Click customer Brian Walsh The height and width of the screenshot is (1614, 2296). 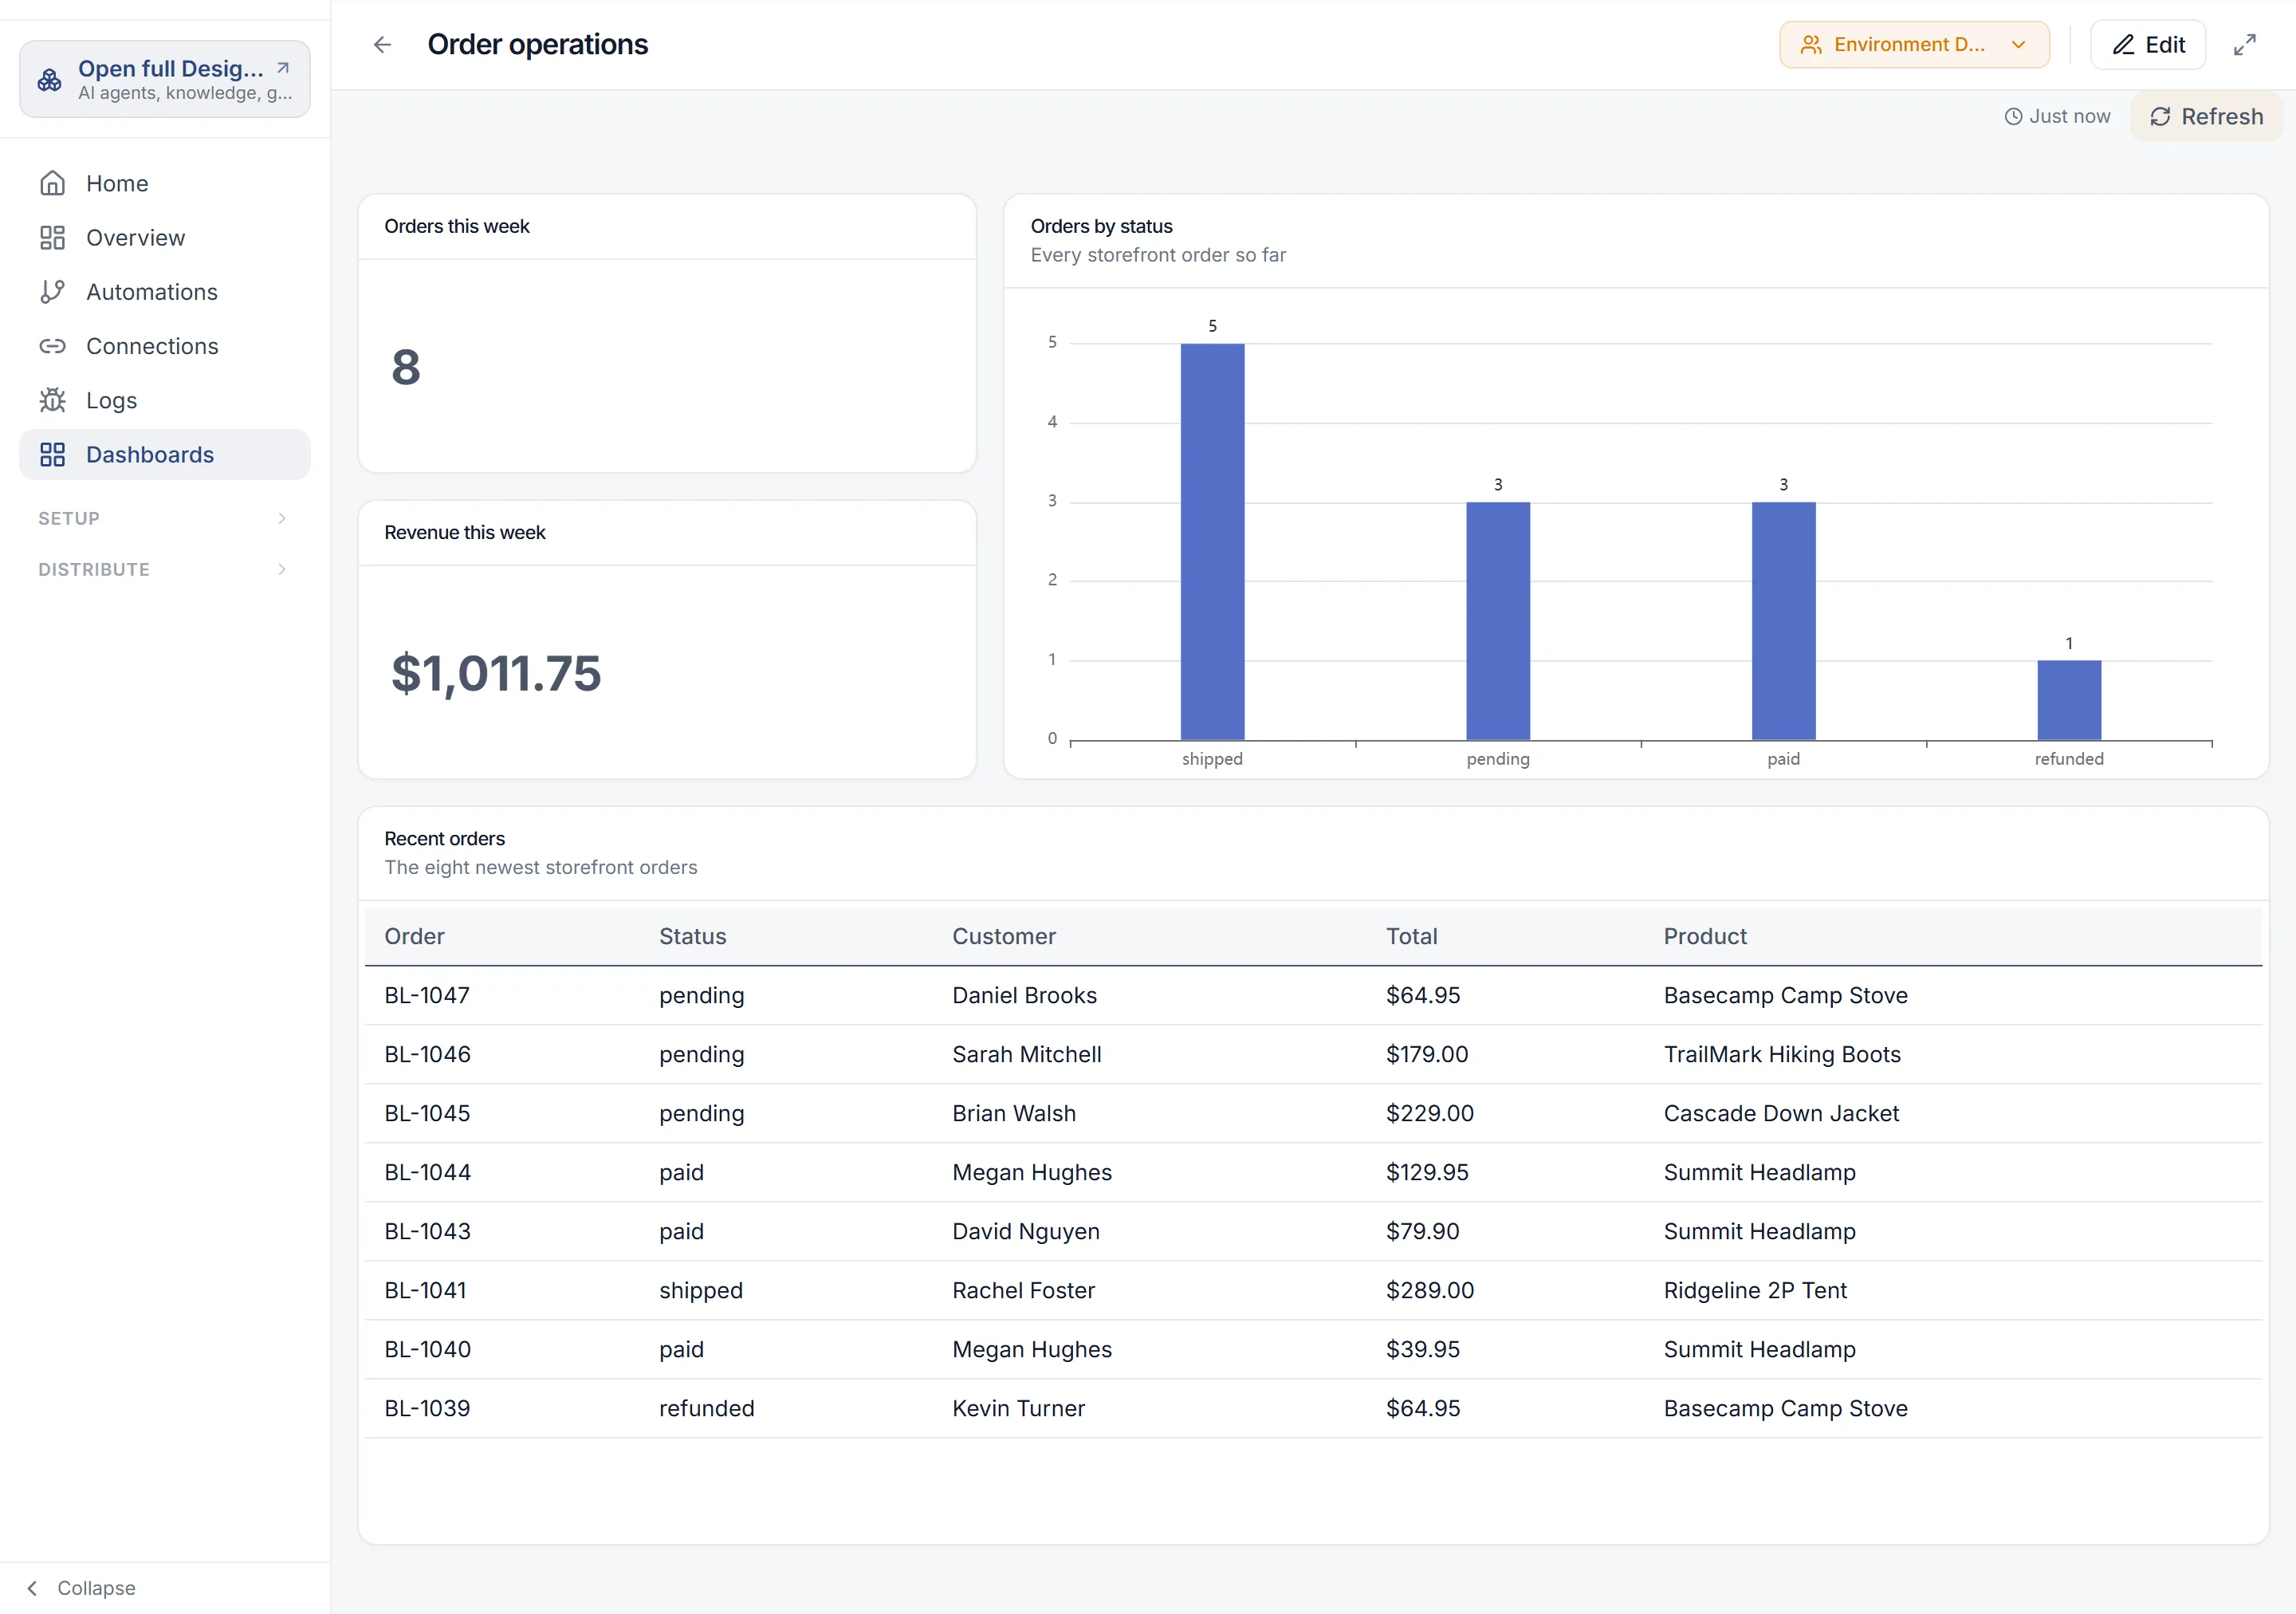click(x=1014, y=1114)
